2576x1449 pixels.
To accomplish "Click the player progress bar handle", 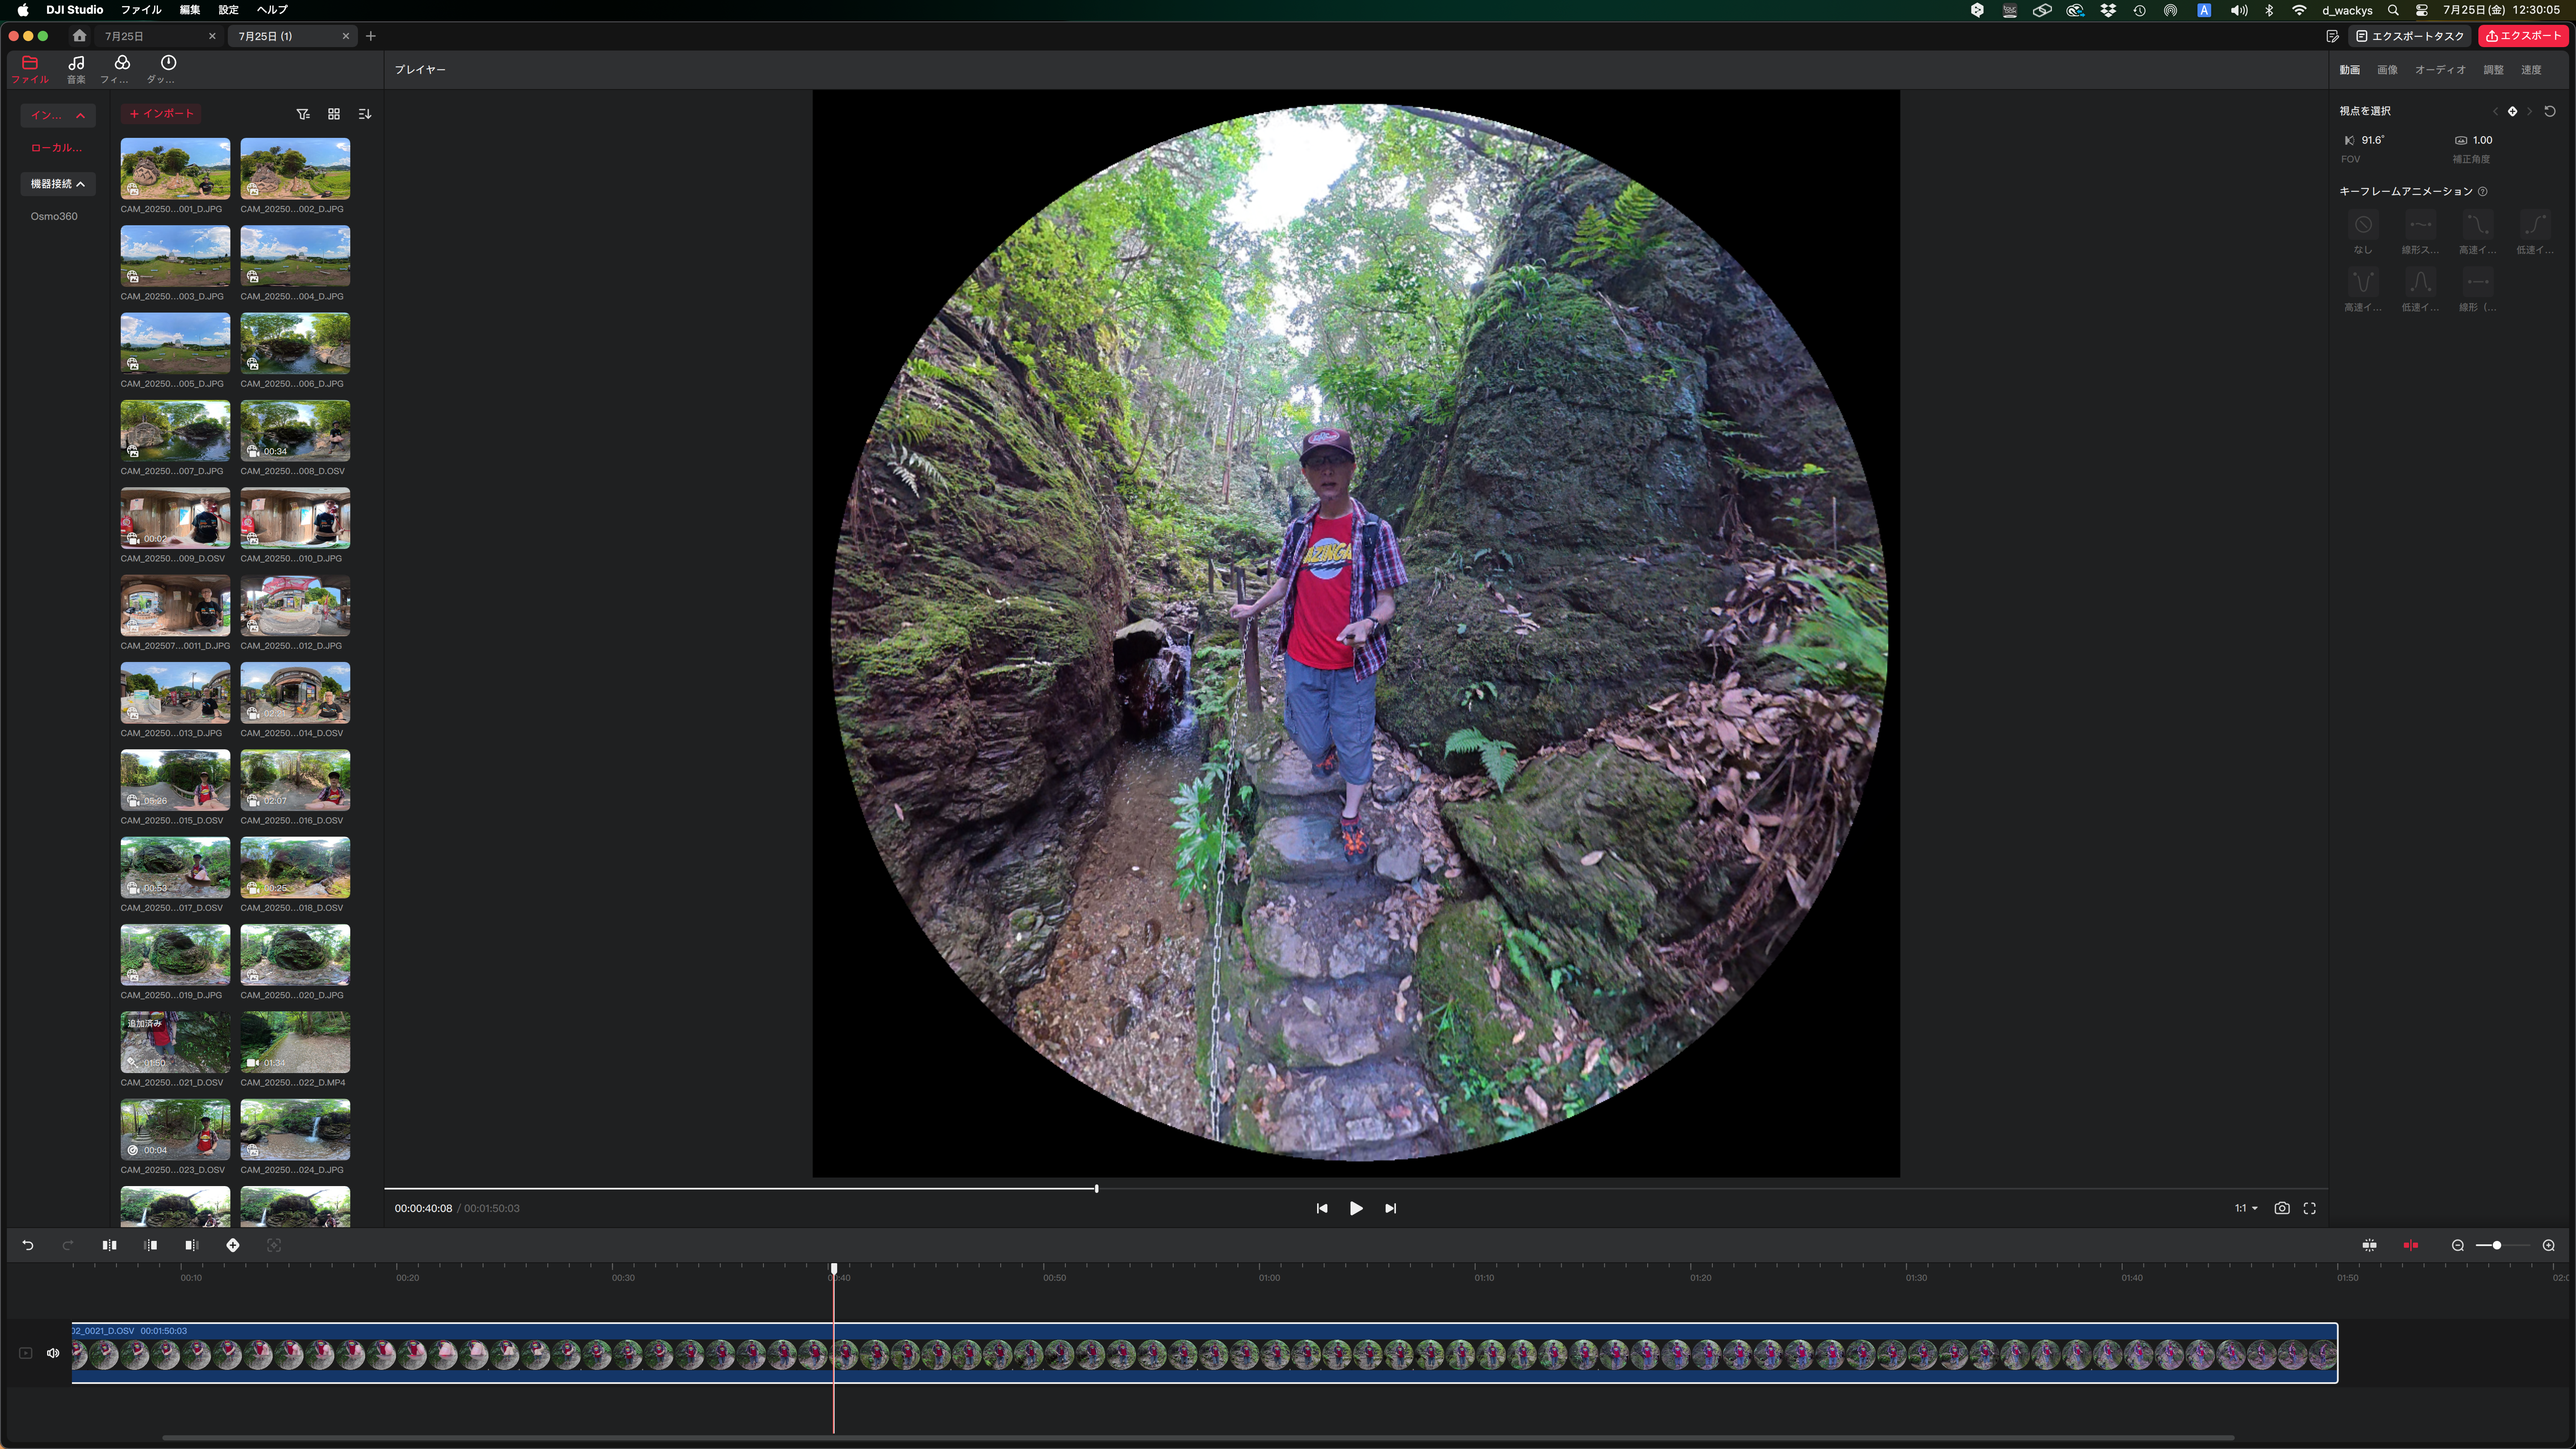I will point(1097,1189).
